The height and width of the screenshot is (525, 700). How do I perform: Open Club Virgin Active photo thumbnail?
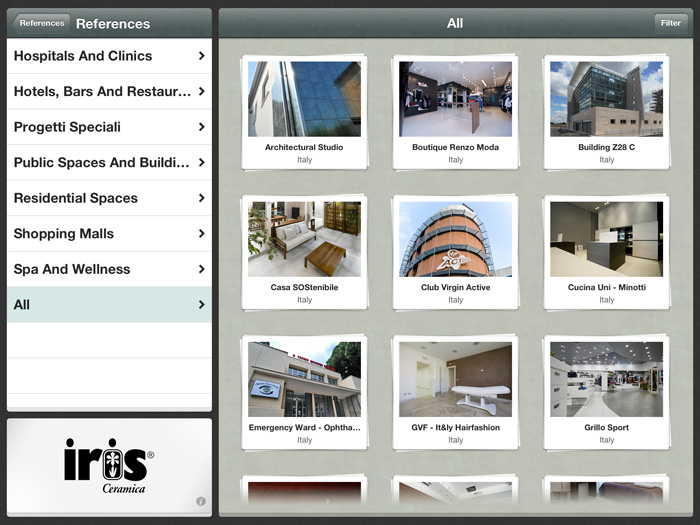coord(455,239)
